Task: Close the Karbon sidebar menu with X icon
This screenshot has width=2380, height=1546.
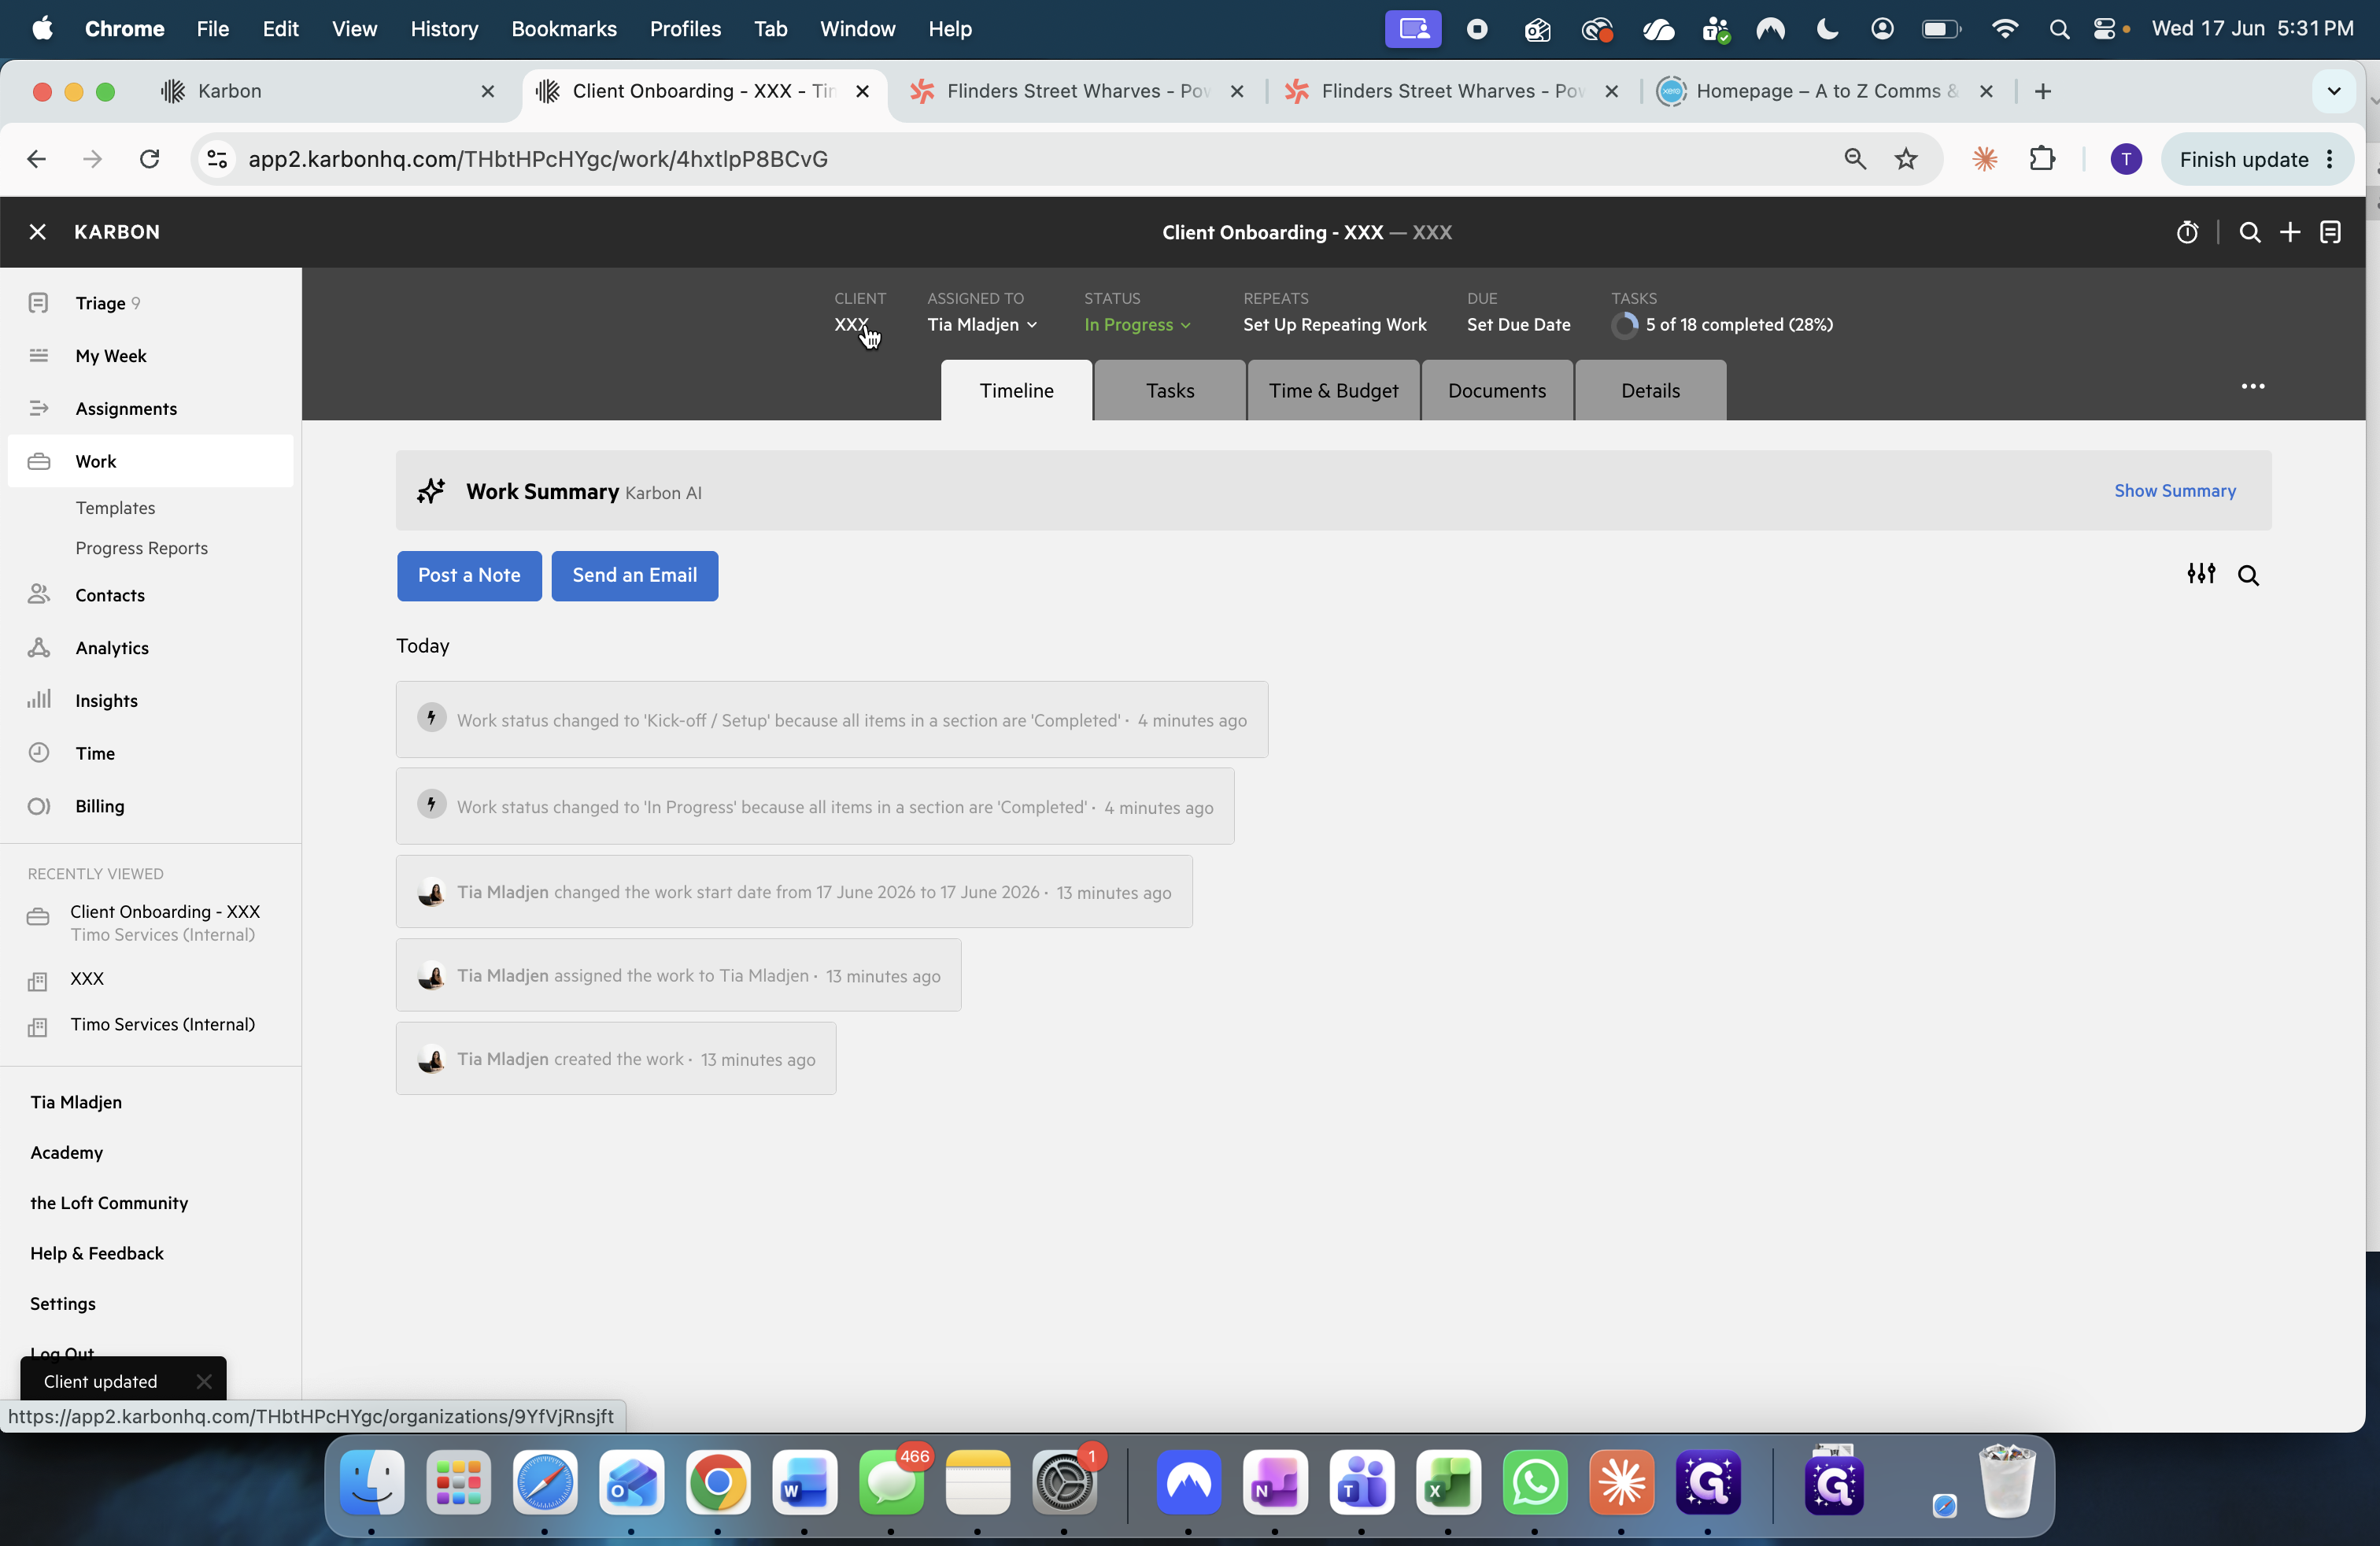Action: (x=38, y=232)
